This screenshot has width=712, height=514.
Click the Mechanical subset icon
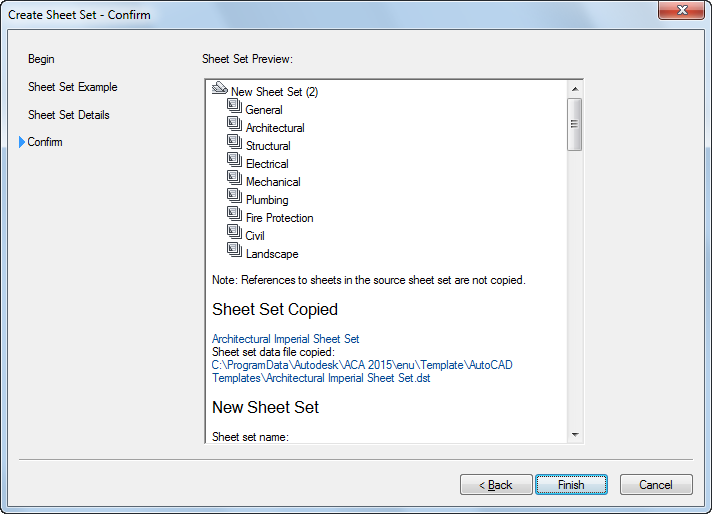point(235,180)
